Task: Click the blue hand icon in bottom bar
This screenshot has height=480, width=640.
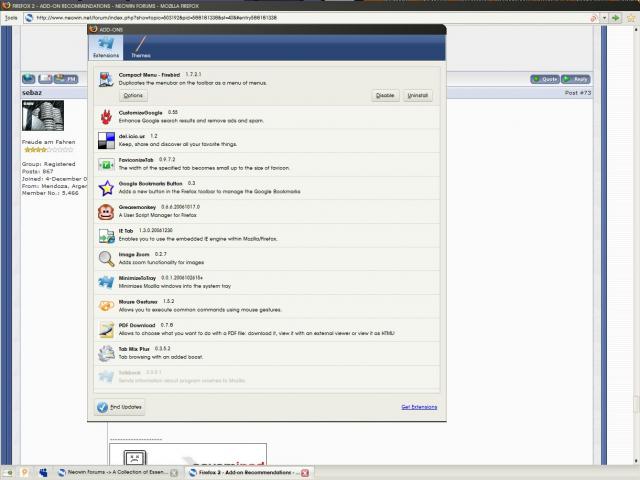Action: point(43,473)
